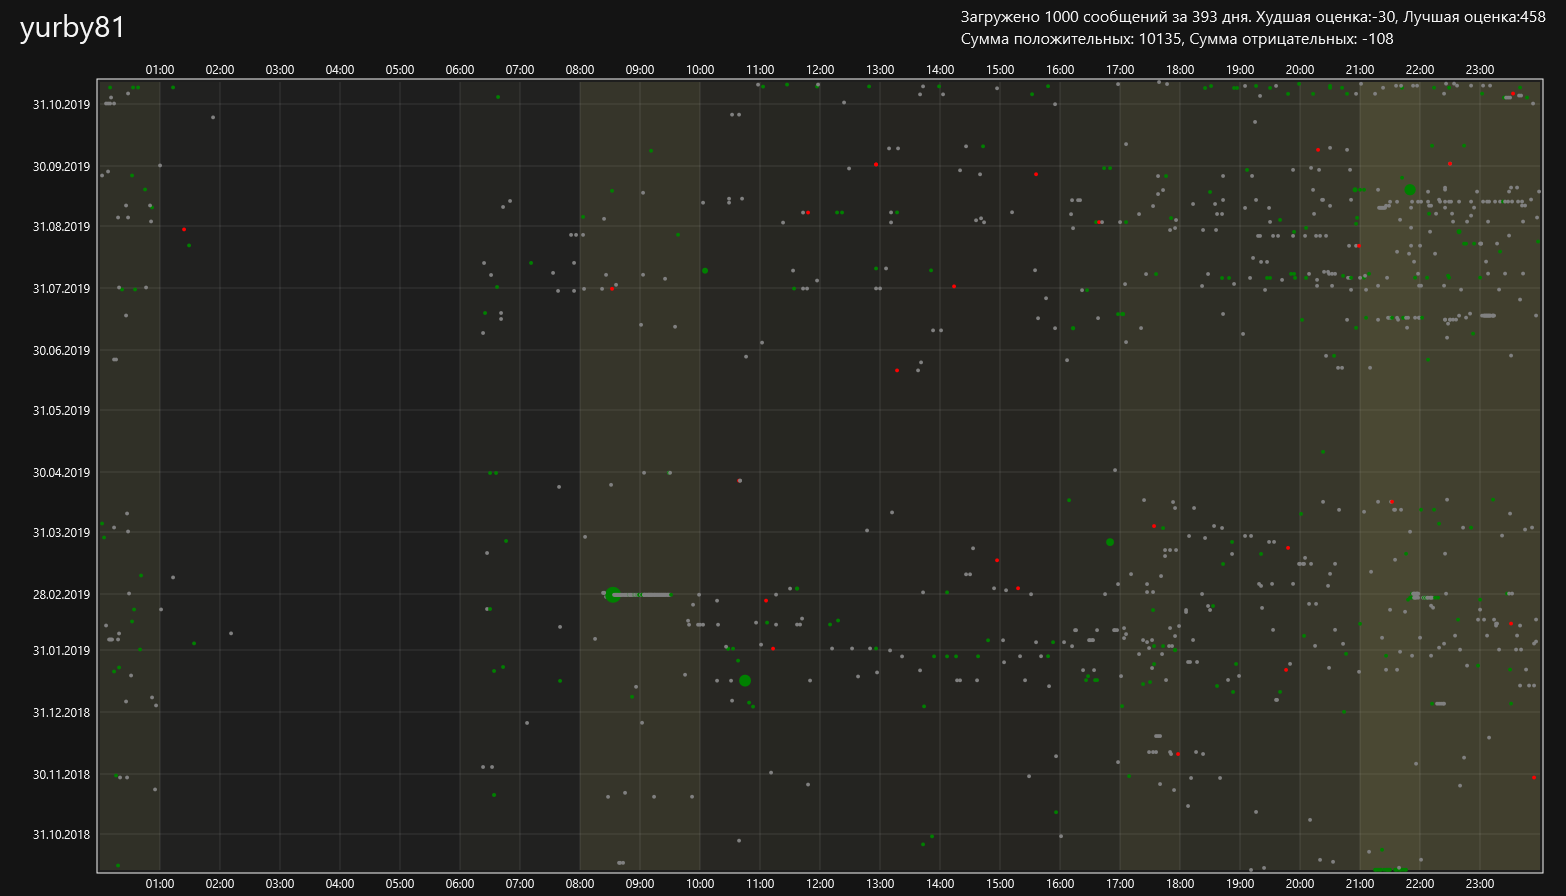The image size is (1566, 896).
Task: Click the largest green dot on the 28.02.2019 row
Action: (613, 595)
